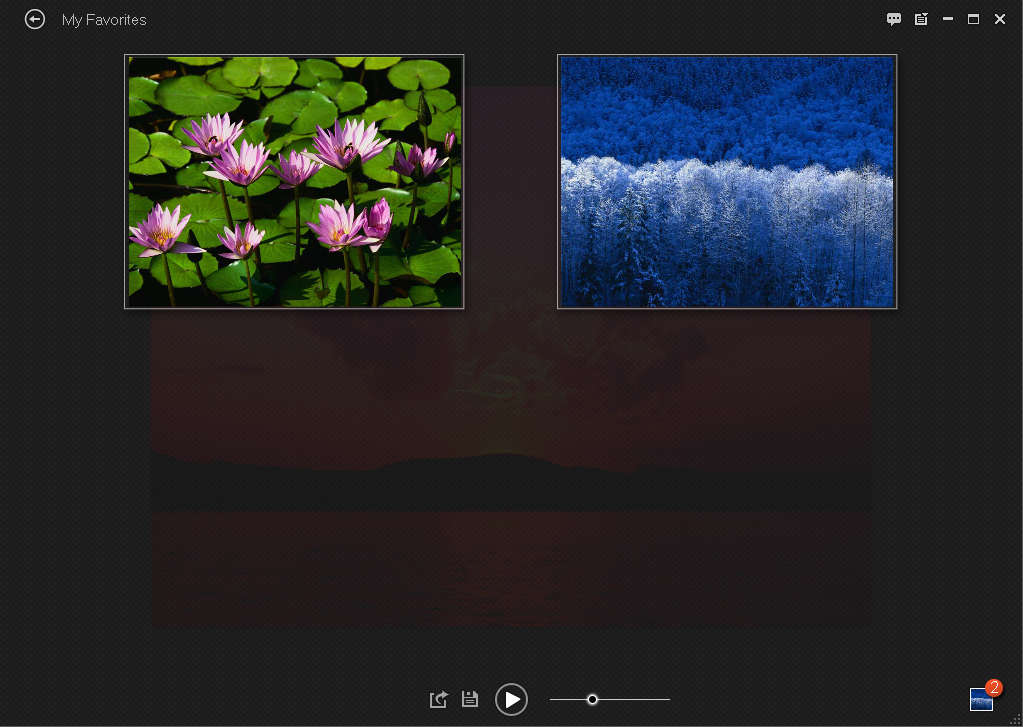Adjust the thumbnail size slider handle

tap(592, 700)
